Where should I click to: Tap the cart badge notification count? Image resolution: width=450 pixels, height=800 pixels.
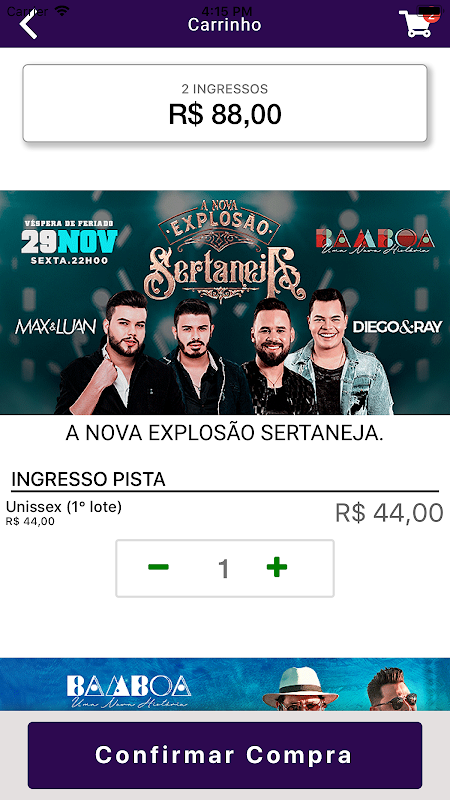pos(431,14)
